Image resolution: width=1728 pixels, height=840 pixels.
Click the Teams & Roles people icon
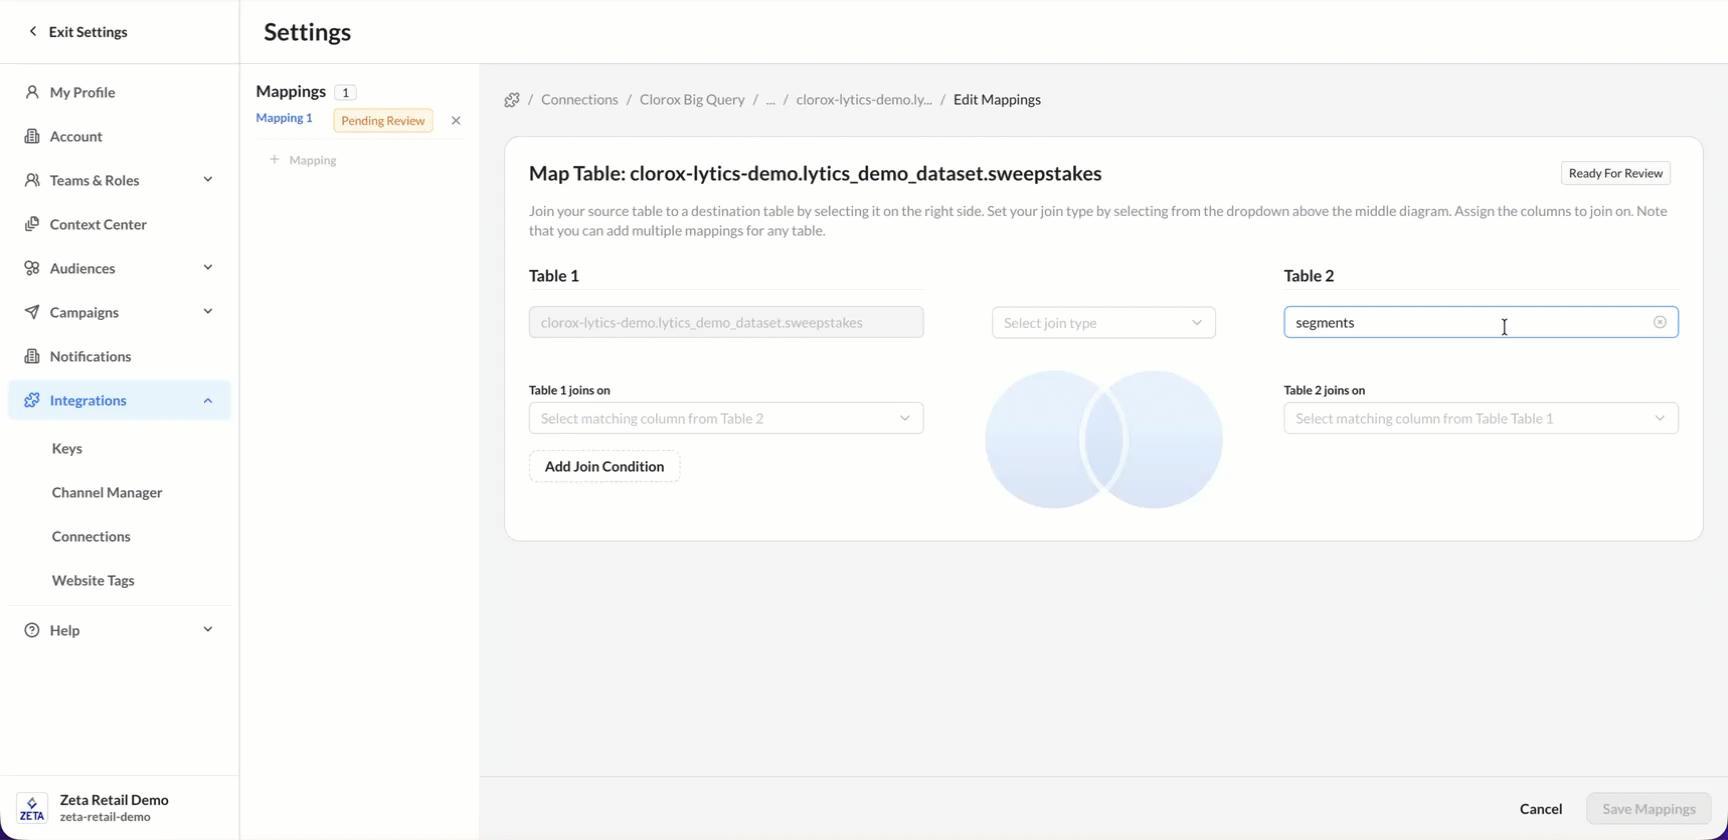(32, 180)
